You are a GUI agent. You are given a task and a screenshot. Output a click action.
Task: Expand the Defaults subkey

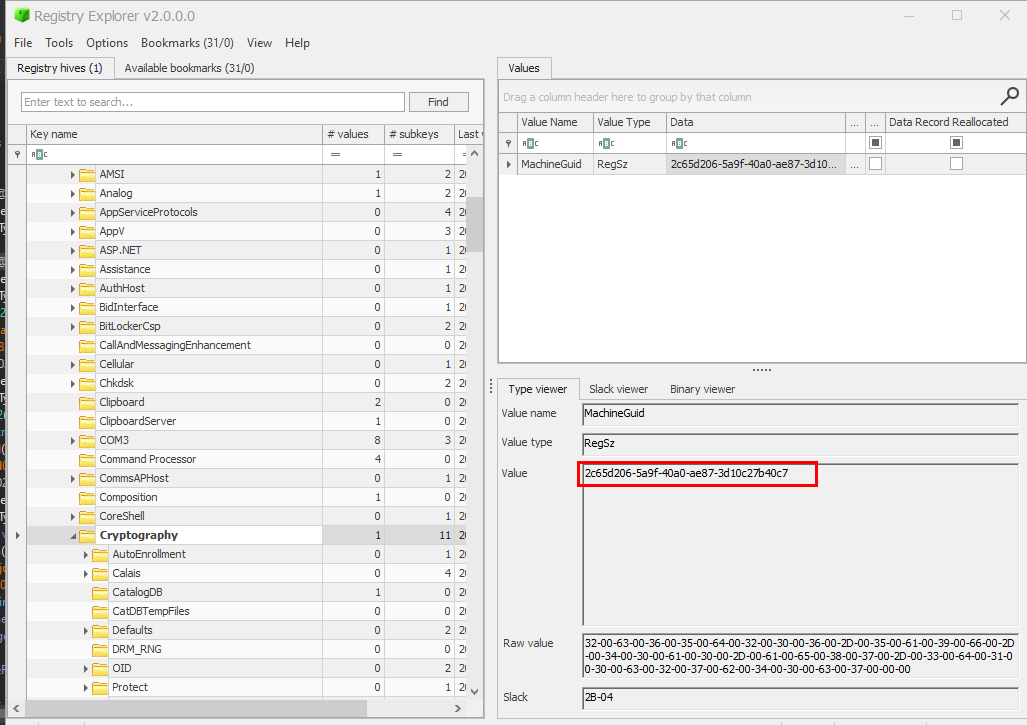(85, 631)
